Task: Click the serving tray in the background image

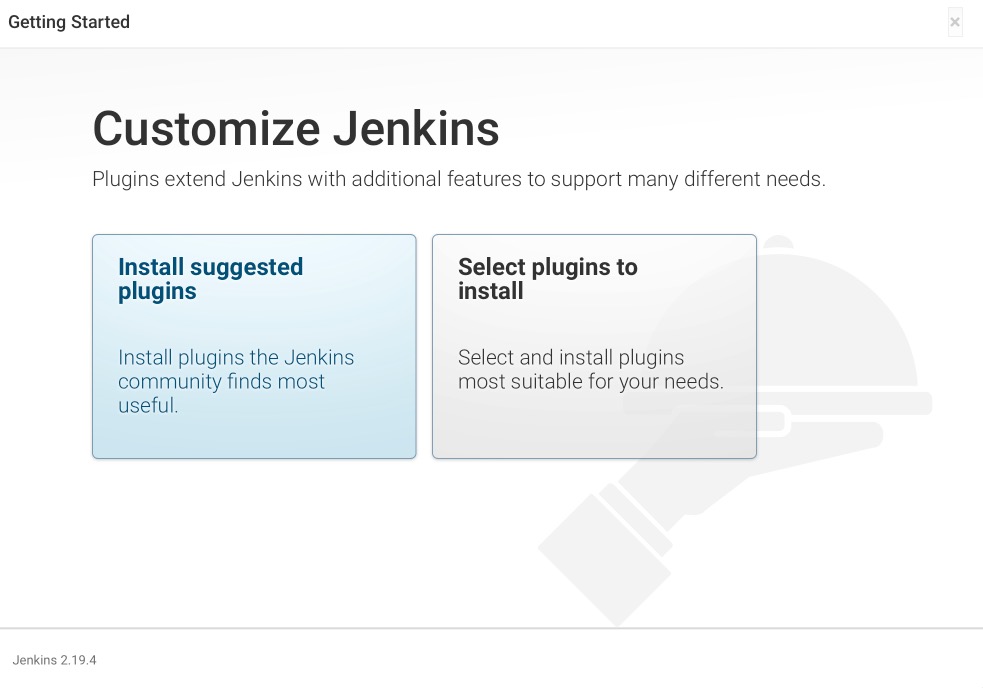Action: point(900,404)
